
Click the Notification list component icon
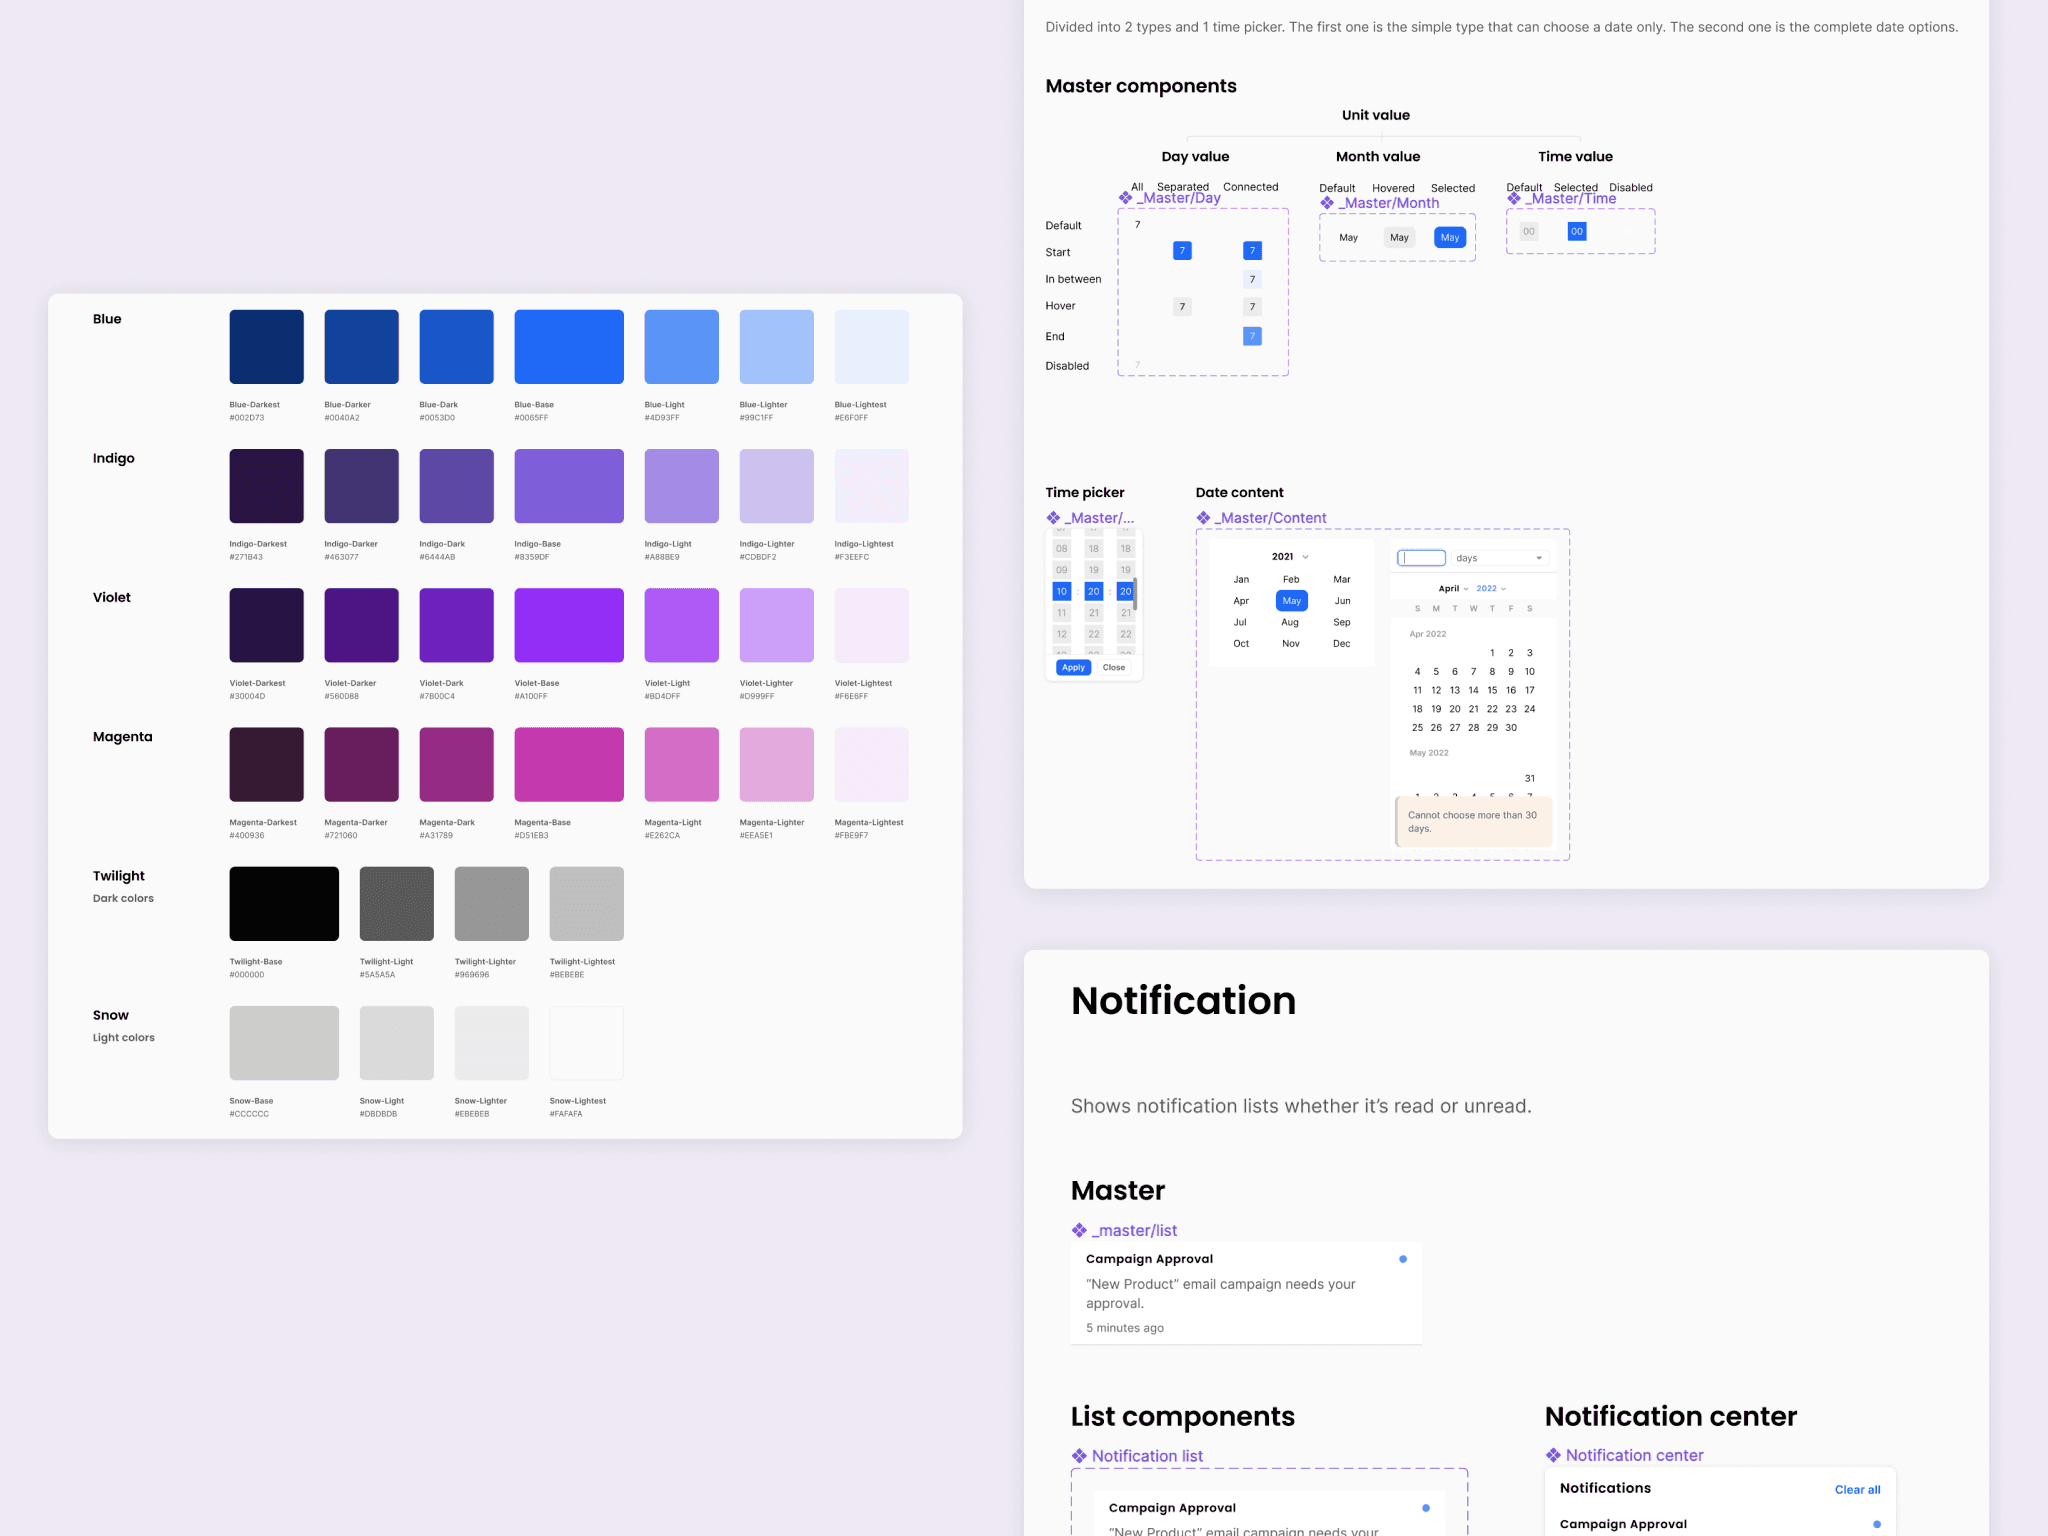(x=1079, y=1456)
